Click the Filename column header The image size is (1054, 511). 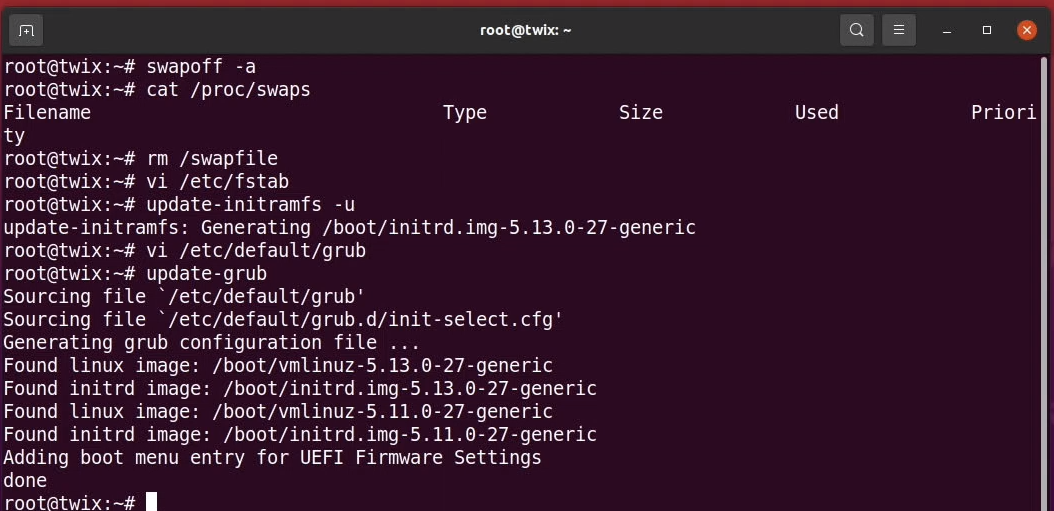pyautogui.click(x=47, y=112)
